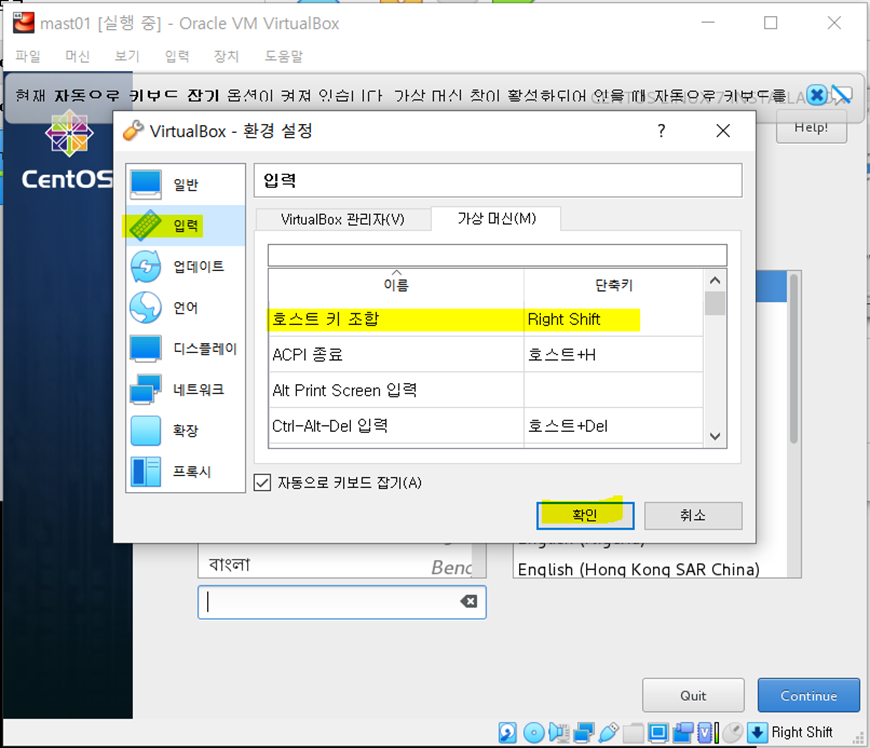Click the suppress-message icon on the notification bar
This screenshot has height=748, width=870.
tap(842, 95)
